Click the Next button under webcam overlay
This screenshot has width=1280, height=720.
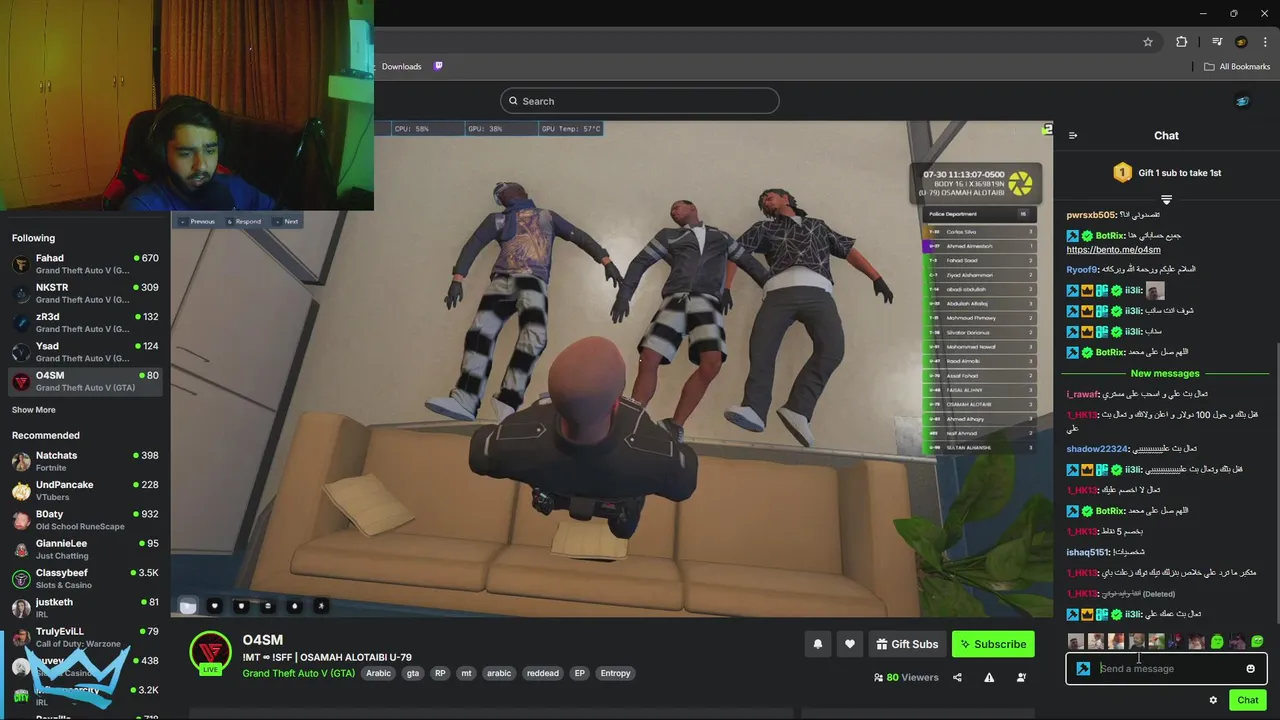(x=287, y=222)
